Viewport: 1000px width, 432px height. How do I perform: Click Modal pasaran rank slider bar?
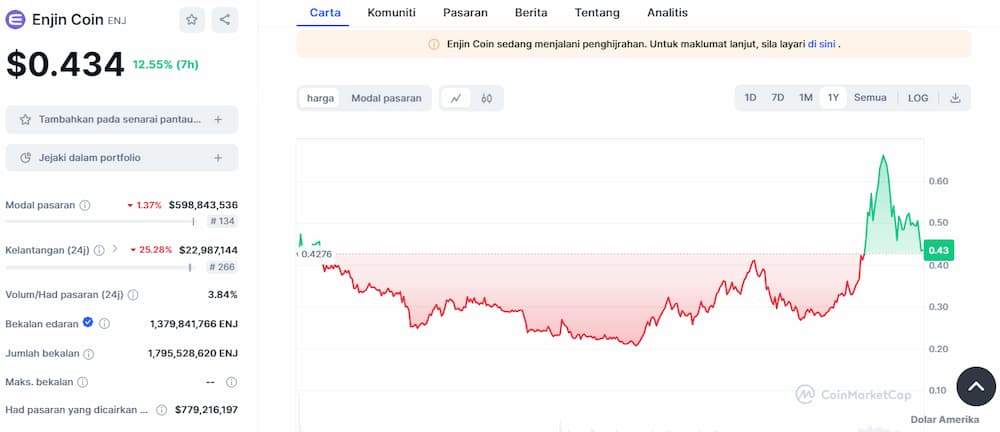coord(100,221)
